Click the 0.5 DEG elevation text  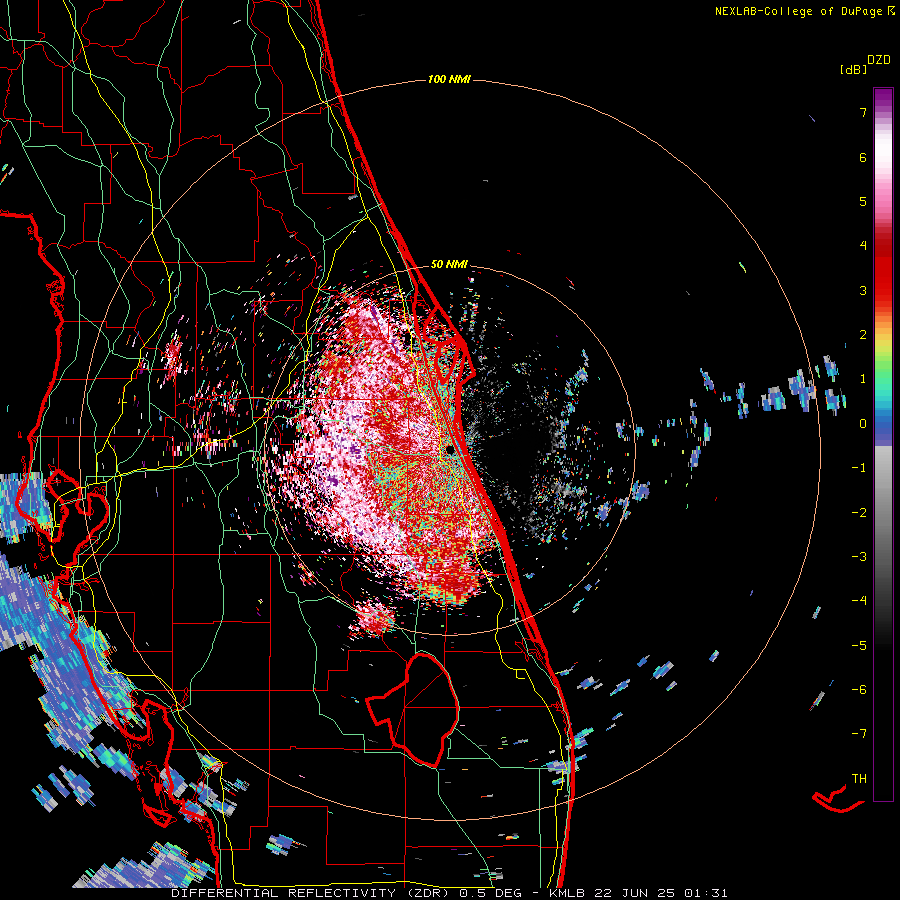(x=490, y=893)
